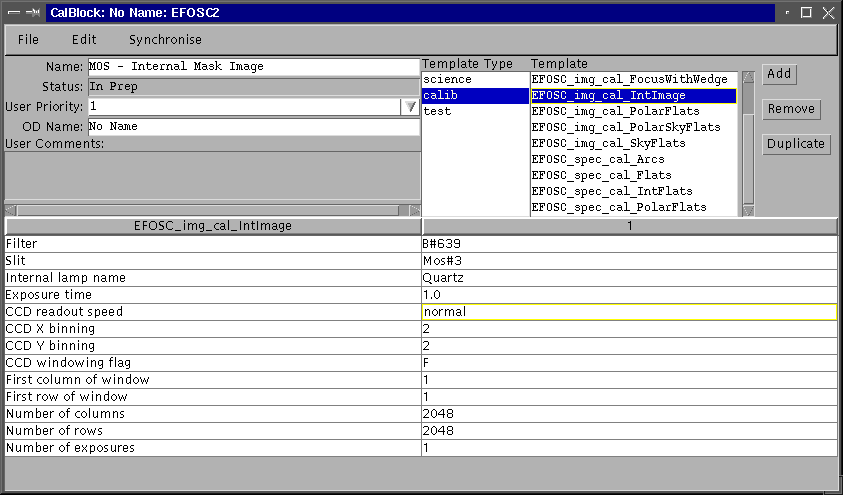Viewport: 843px width, 495px height.
Task: Click the comments horizontal scrollbar thumb
Action: pyautogui.click(x=208, y=210)
